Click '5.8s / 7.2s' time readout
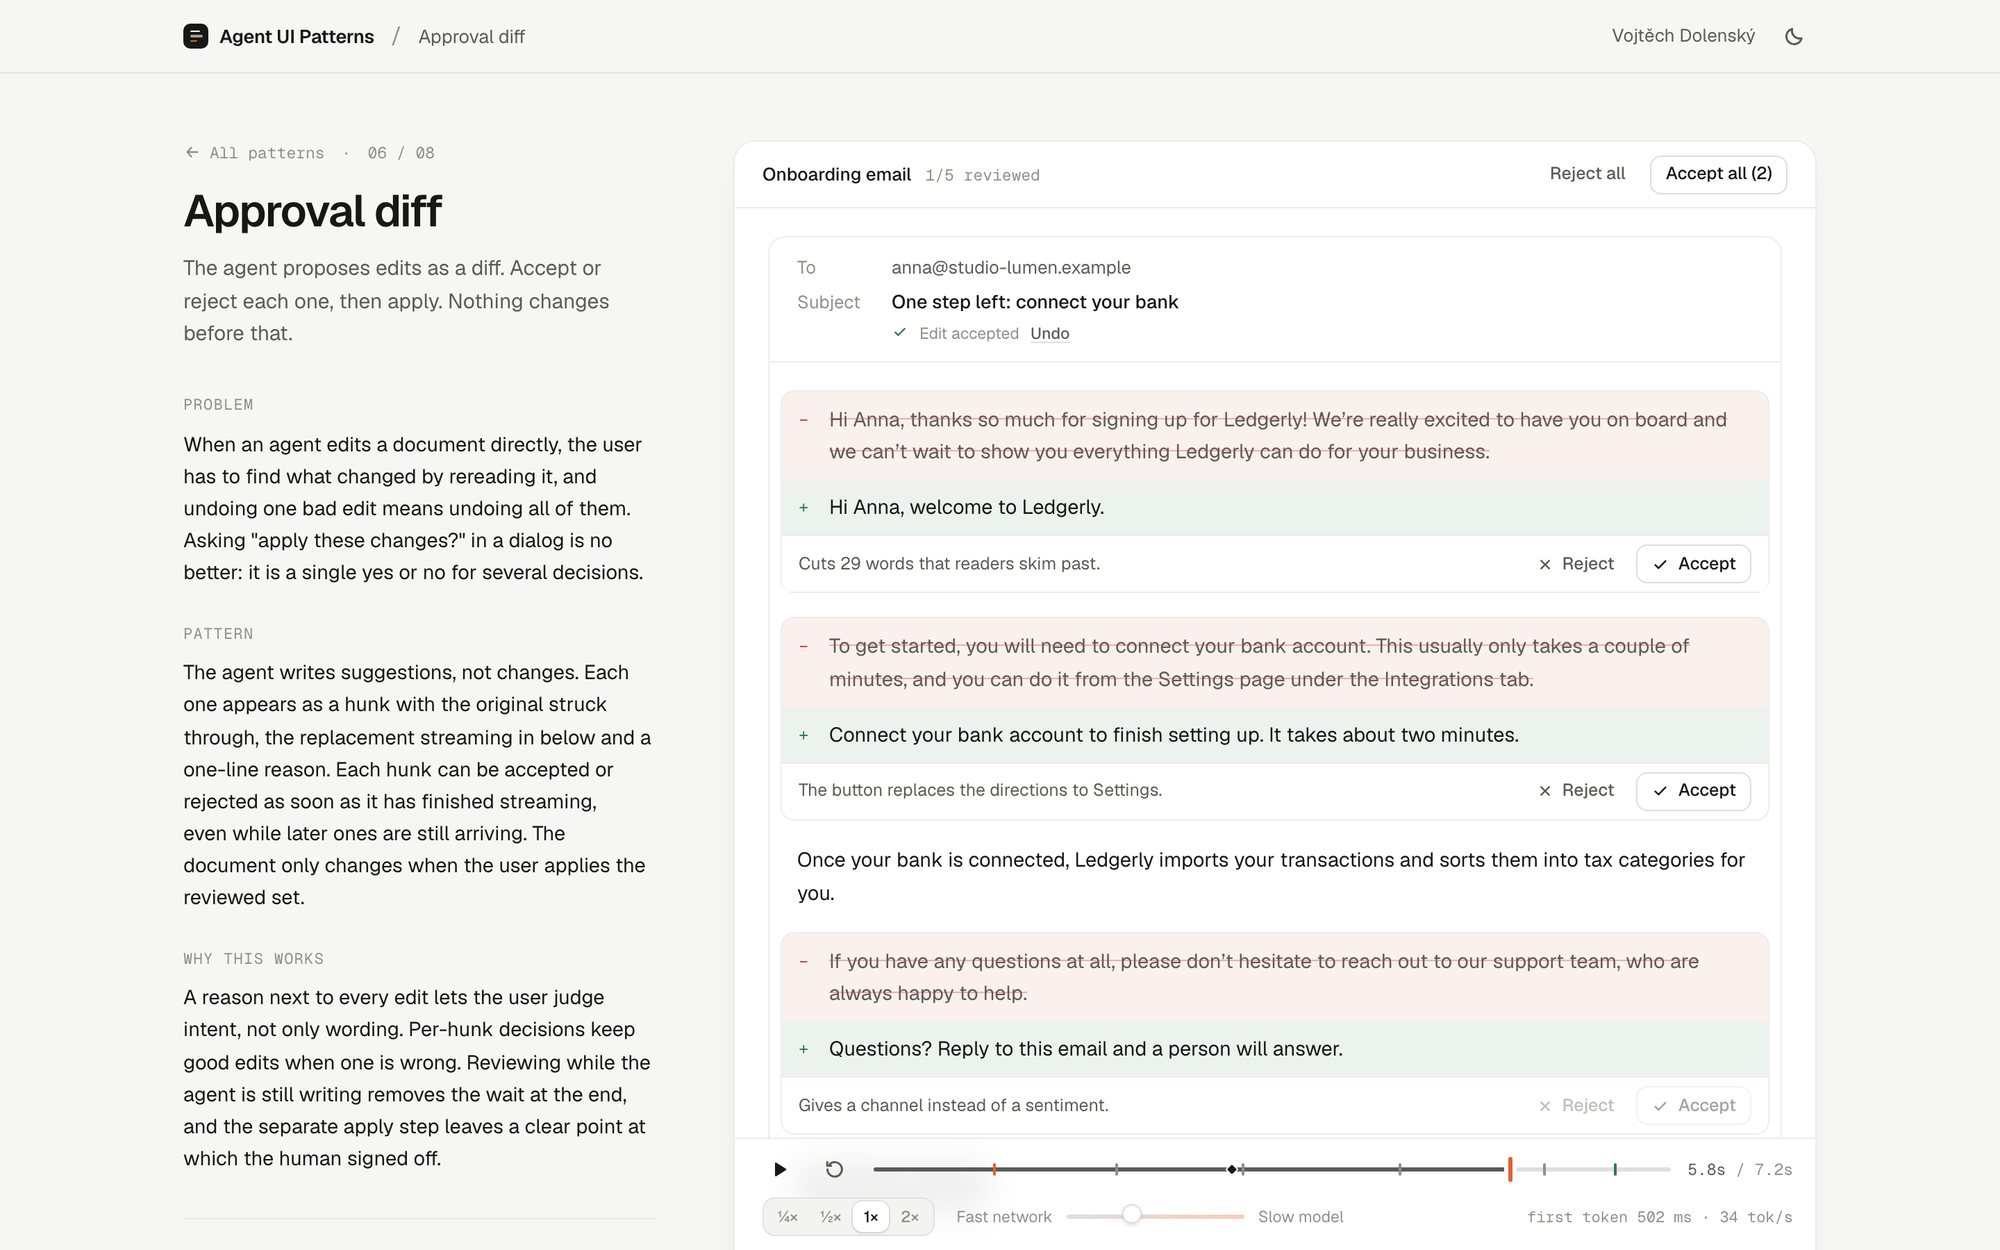The height and width of the screenshot is (1250, 2000). pyautogui.click(x=1739, y=1170)
